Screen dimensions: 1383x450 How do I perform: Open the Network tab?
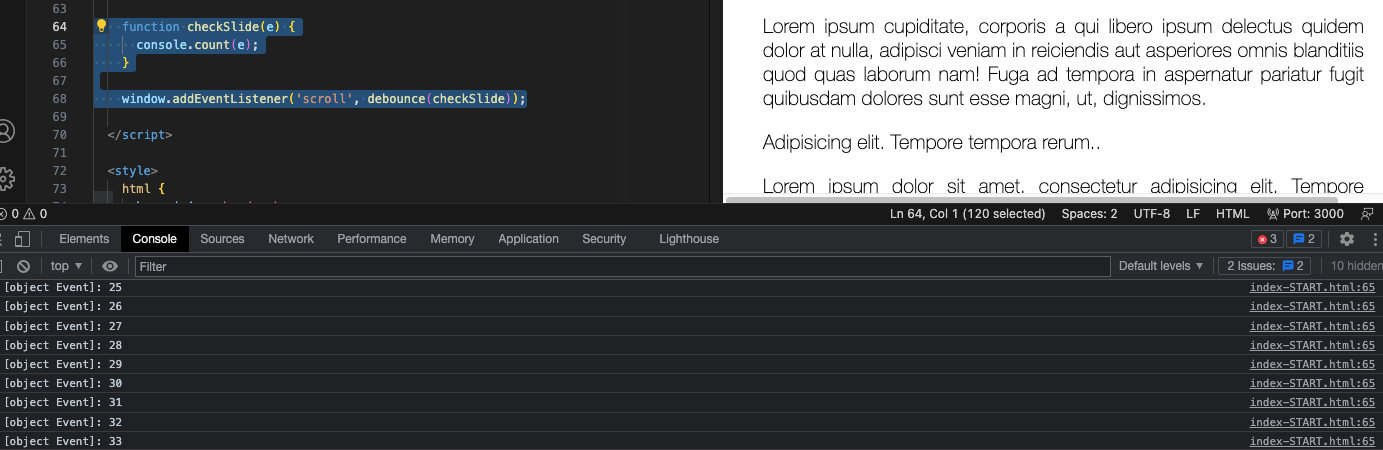[x=291, y=239]
